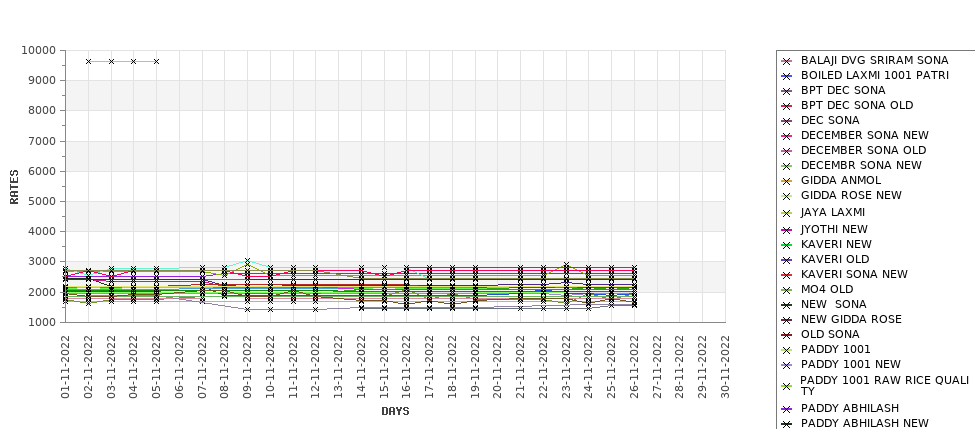The height and width of the screenshot is (429, 975).
Task: Select the KAVERI OLD legend label
Action: (x=834, y=259)
